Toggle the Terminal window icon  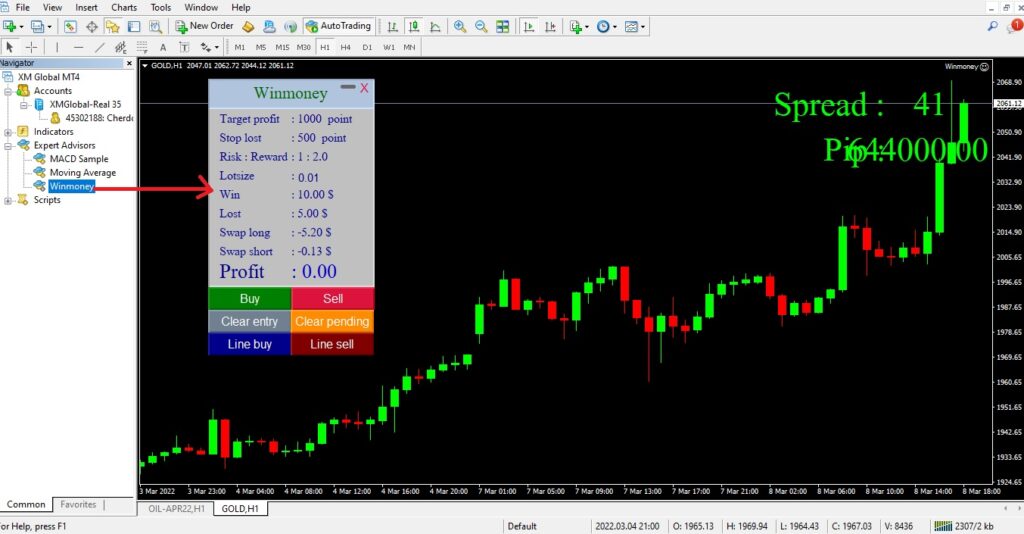click(134, 26)
